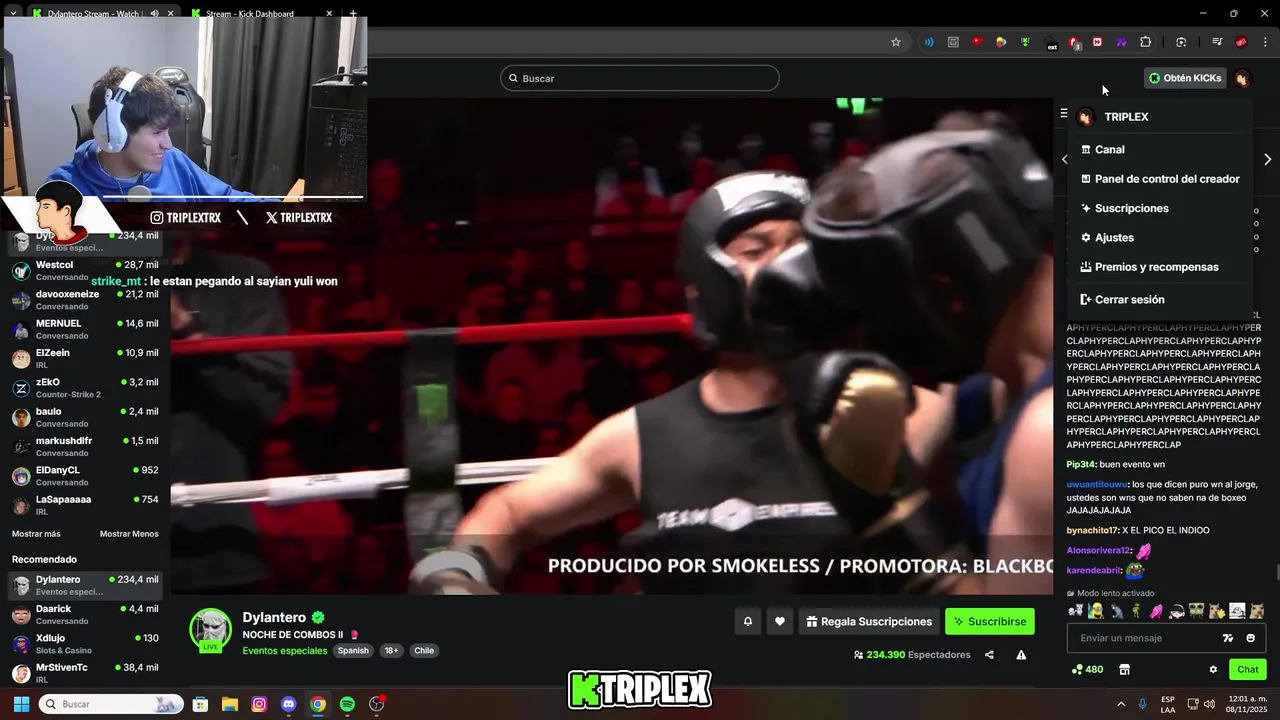
Task: Click the notification bell under the stream
Action: pos(747,621)
